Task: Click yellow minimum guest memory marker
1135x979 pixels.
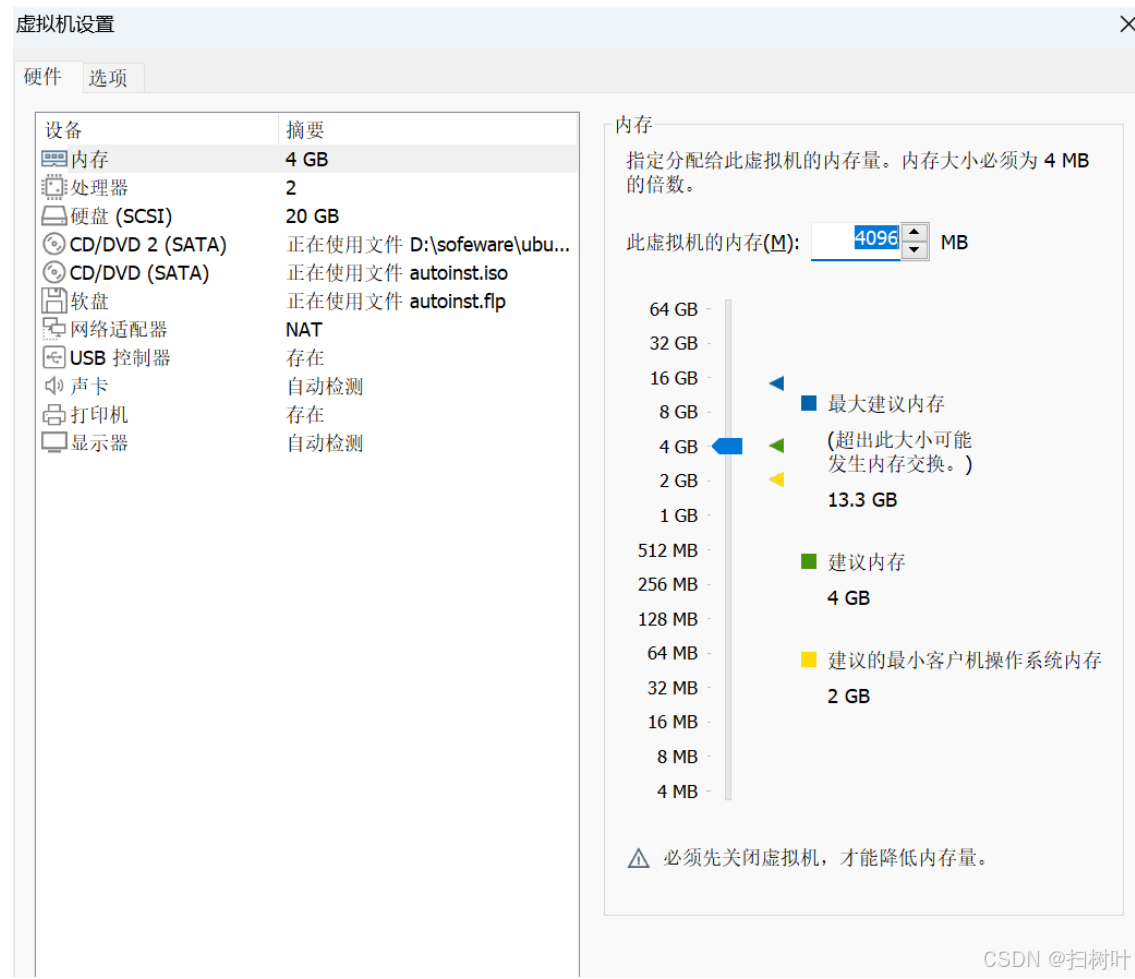Action: (777, 479)
